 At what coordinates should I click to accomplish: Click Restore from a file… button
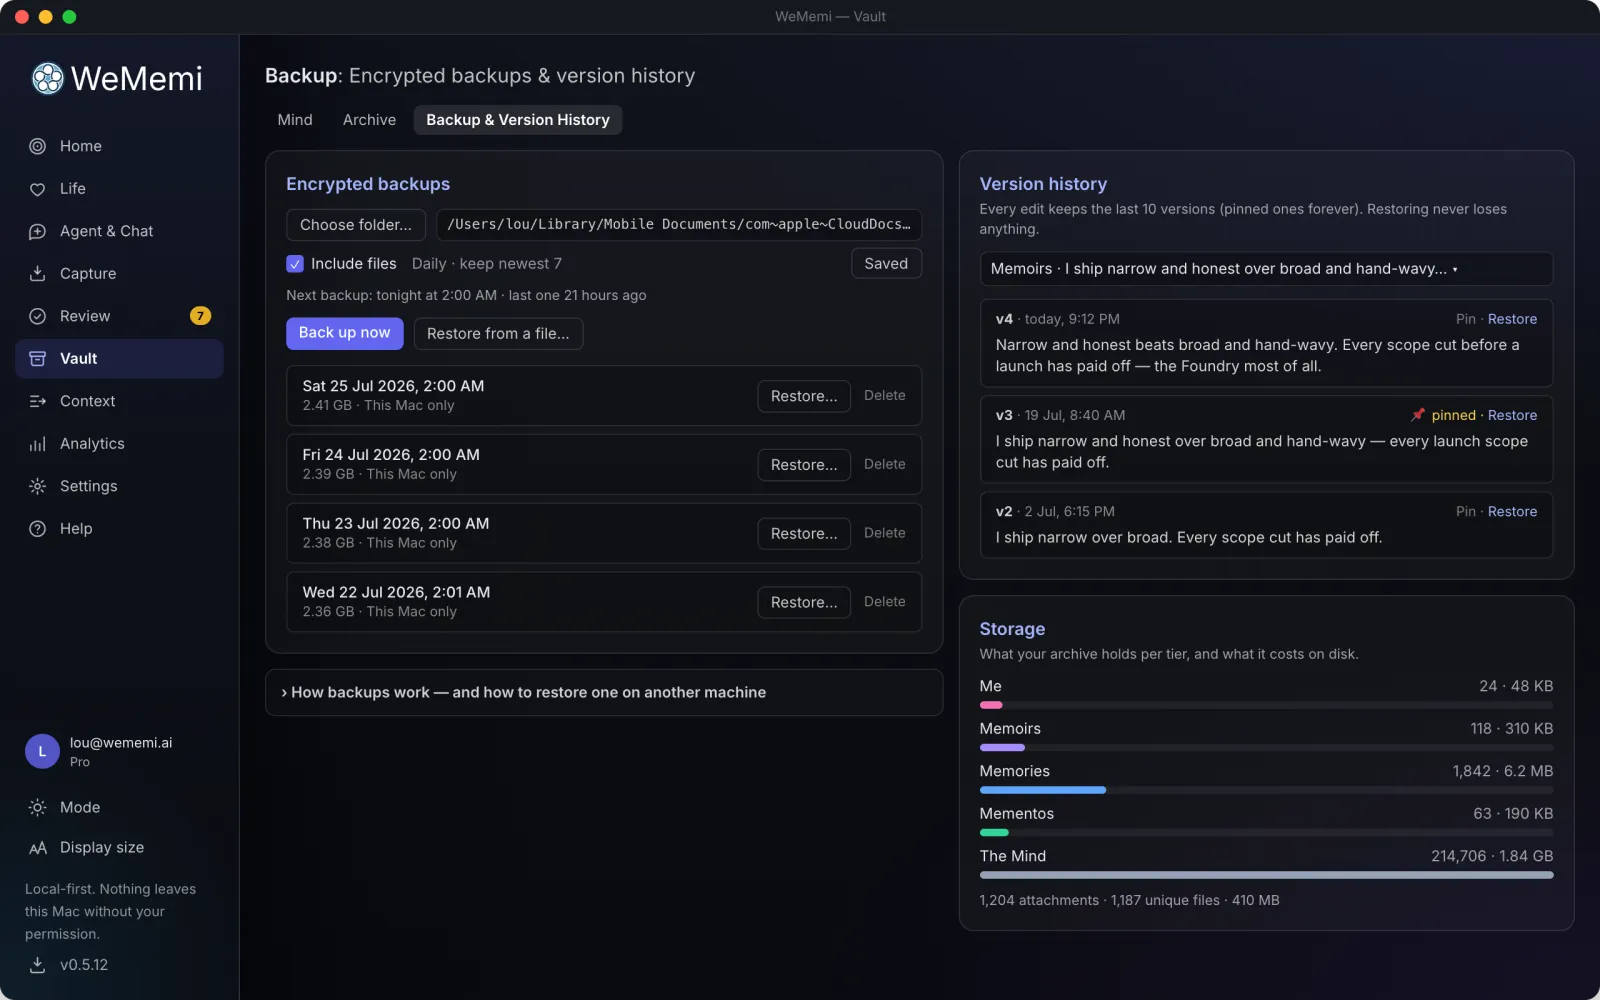coord(498,334)
